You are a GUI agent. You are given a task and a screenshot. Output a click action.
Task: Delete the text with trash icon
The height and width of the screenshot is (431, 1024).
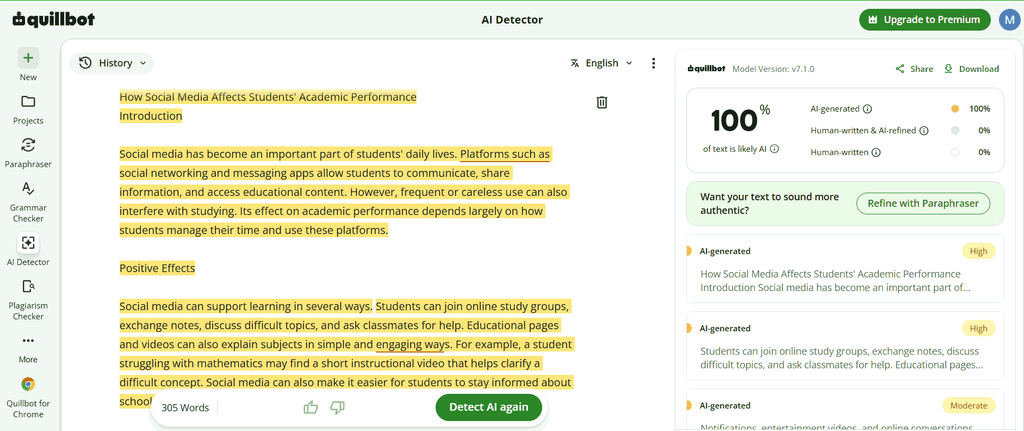click(602, 103)
